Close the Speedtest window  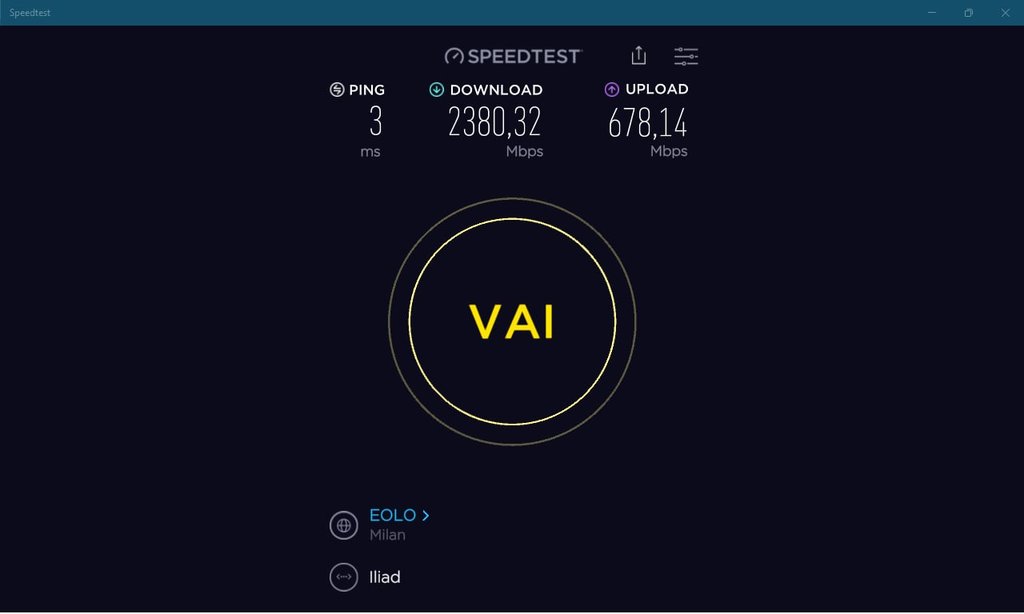tap(1005, 12)
